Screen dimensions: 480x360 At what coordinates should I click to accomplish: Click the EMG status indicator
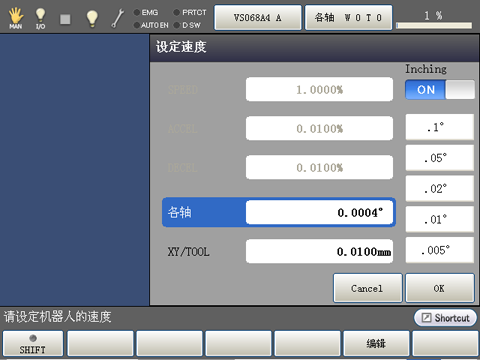[x=146, y=13]
